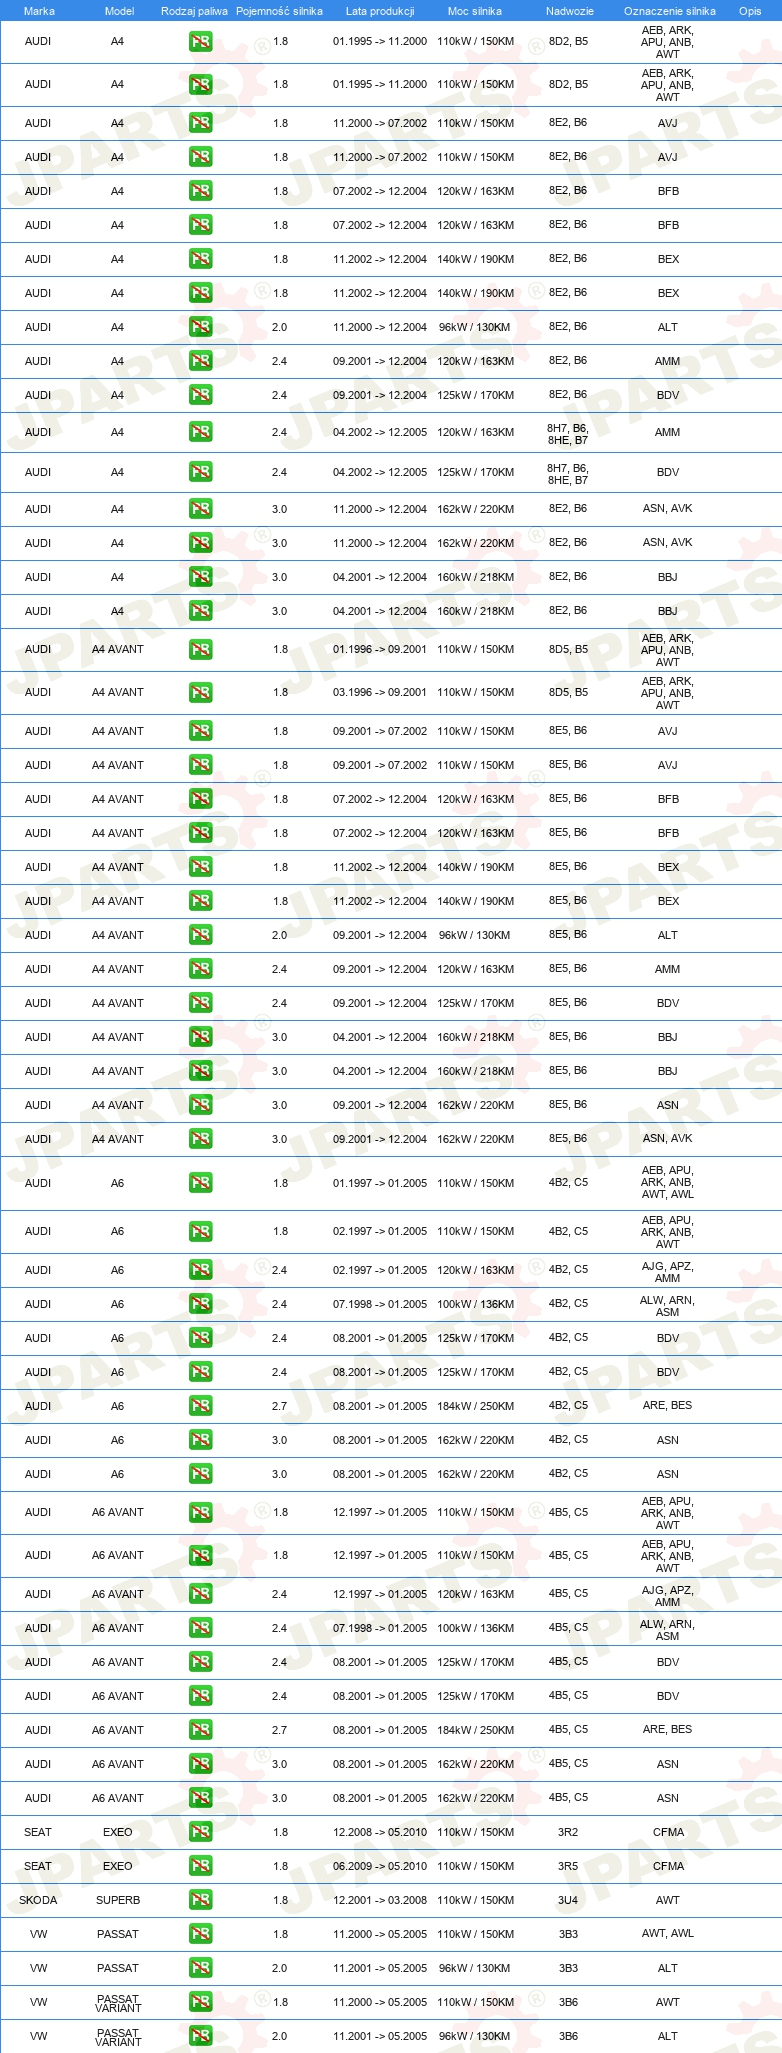Click 8H7, B6, 8HE, B7 in BDV row
This screenshot has height=2053, width=782.
tap(568, 474)
